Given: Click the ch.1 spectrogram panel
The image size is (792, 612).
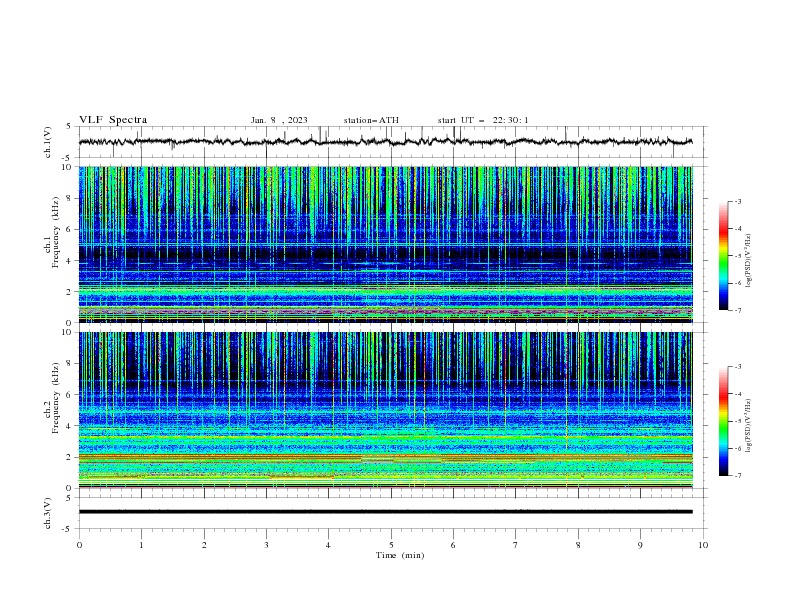Looking at the screenshot, I should [385, 244].
